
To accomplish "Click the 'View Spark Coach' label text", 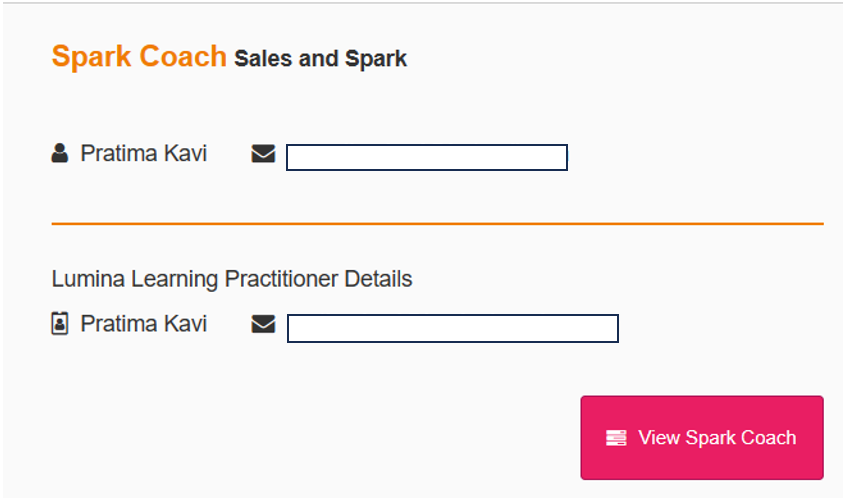I will point(717,438).
